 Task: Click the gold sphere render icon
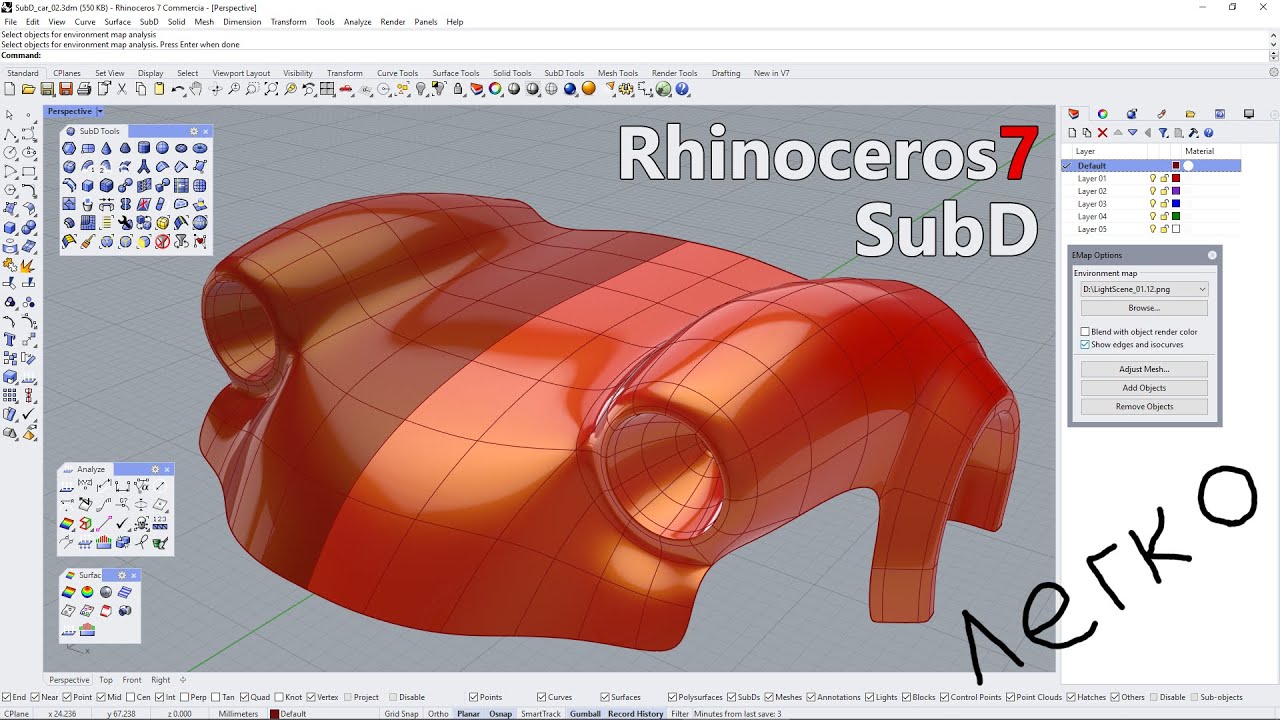coord(589,89)
